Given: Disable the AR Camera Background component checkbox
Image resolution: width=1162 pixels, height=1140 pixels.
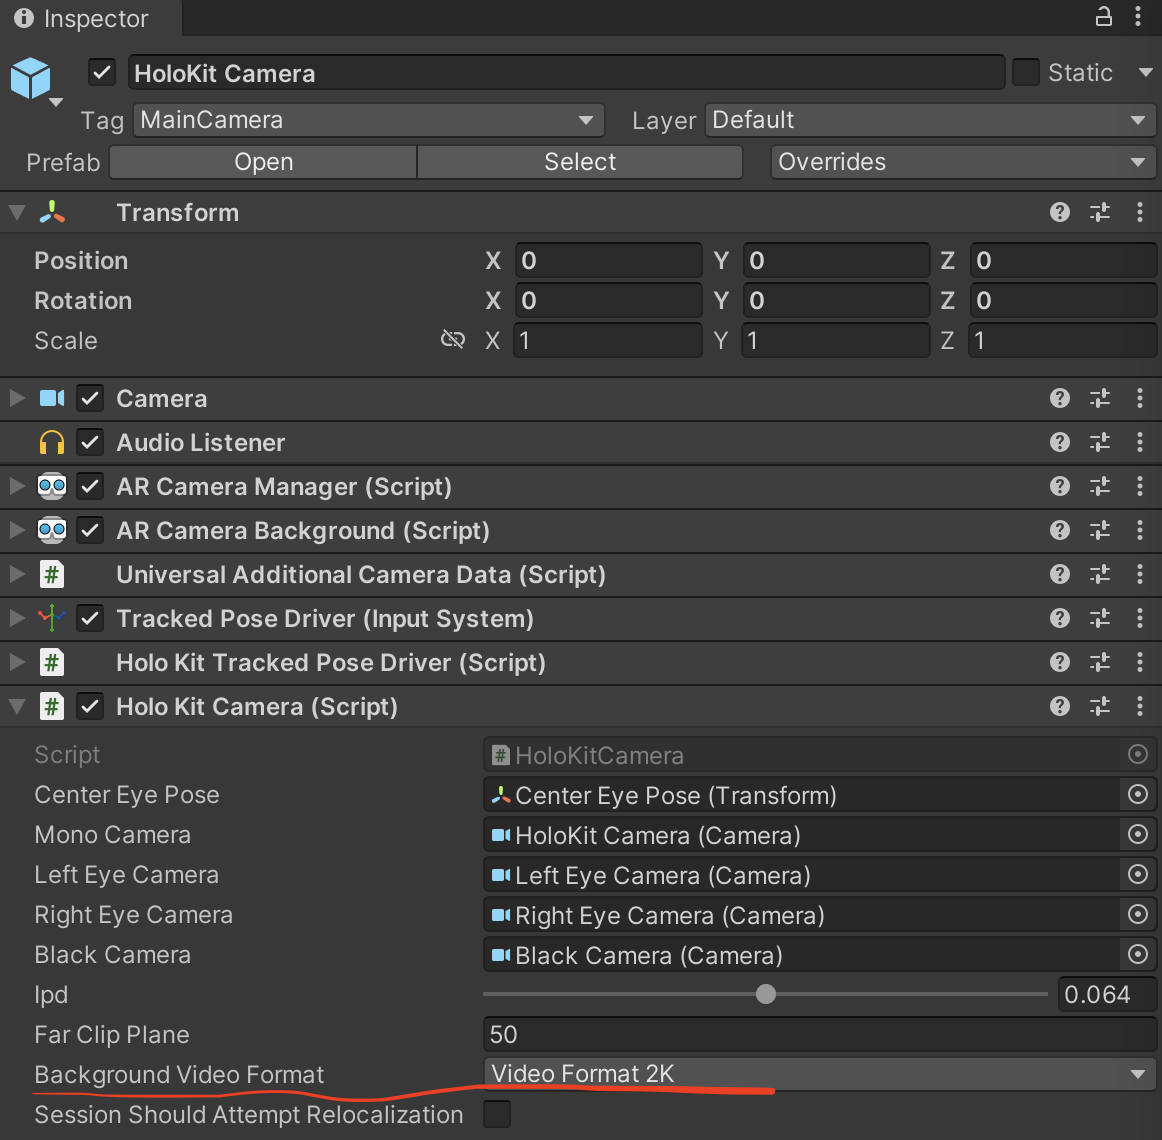Looking at the screenshot, I should coord(91,530).
